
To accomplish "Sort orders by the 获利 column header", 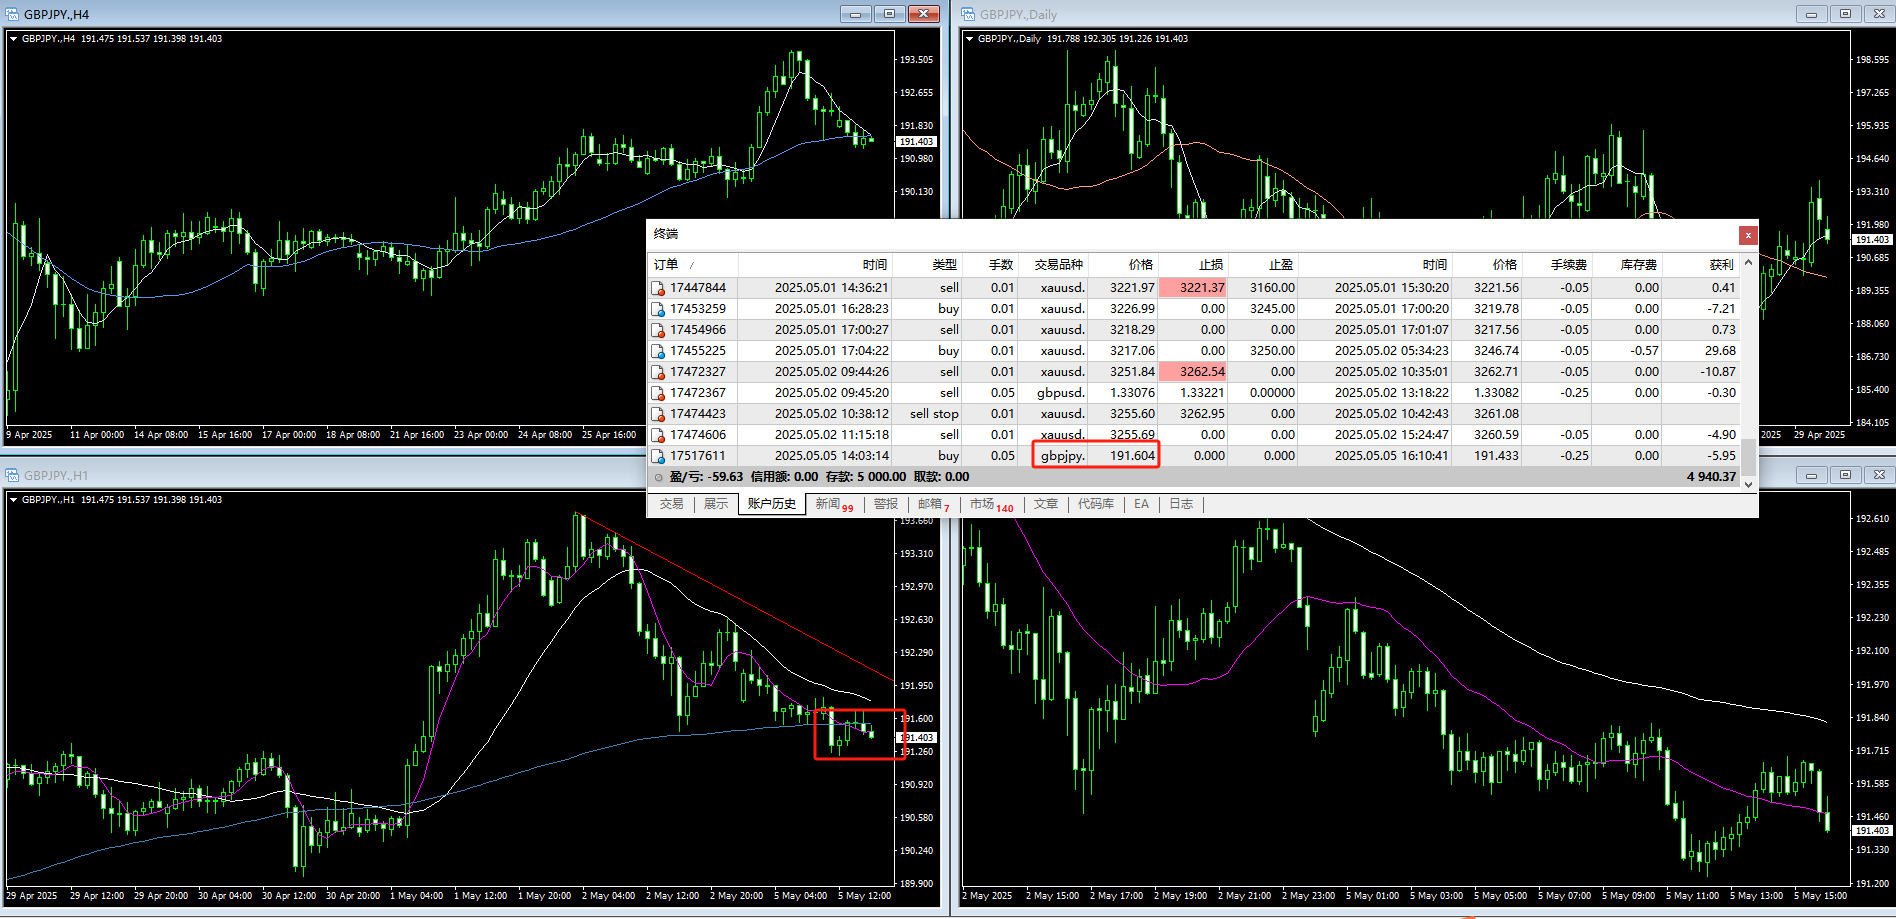I will coord(1721,265).
